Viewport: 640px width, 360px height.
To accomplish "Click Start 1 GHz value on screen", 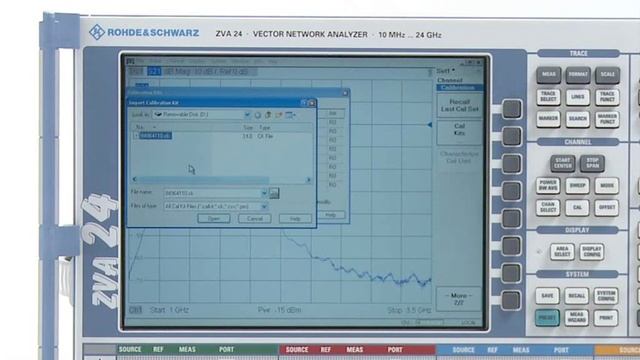I will pos(169,310).
